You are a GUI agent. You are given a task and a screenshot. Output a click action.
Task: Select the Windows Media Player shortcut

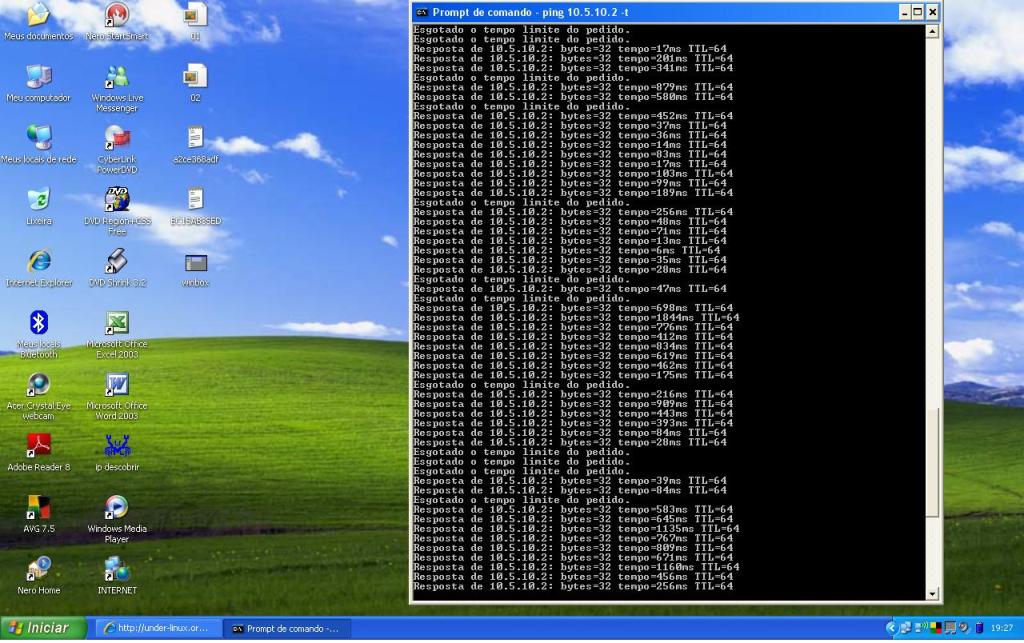(117, 520)
